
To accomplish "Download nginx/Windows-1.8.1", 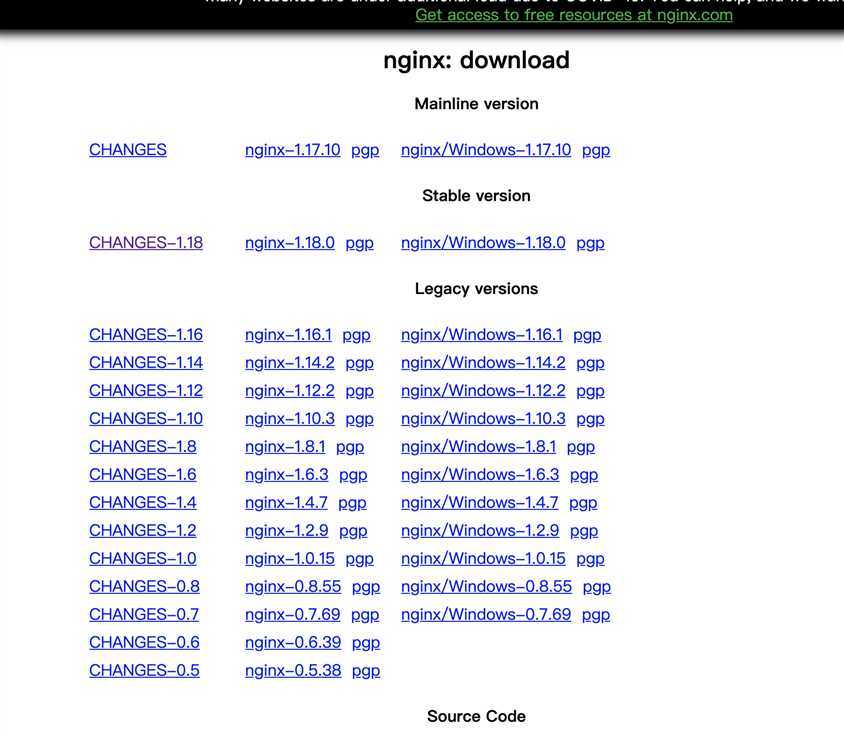I will point(479,447).
